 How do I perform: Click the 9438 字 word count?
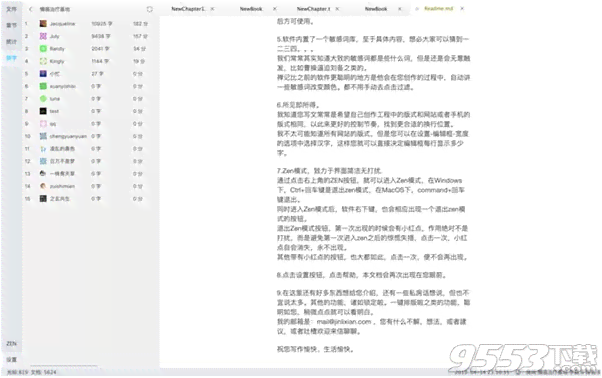tap(101, 36)
